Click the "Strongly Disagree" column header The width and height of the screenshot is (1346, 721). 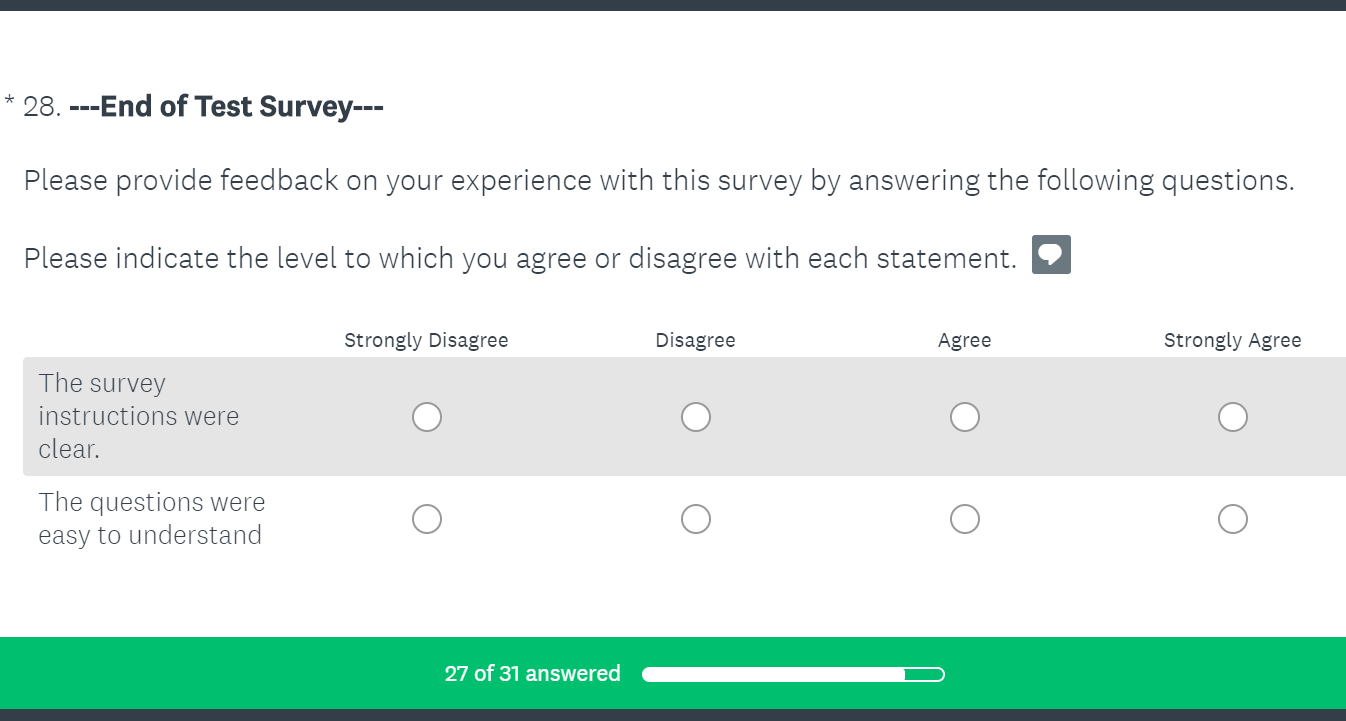(x=426, y=341)
